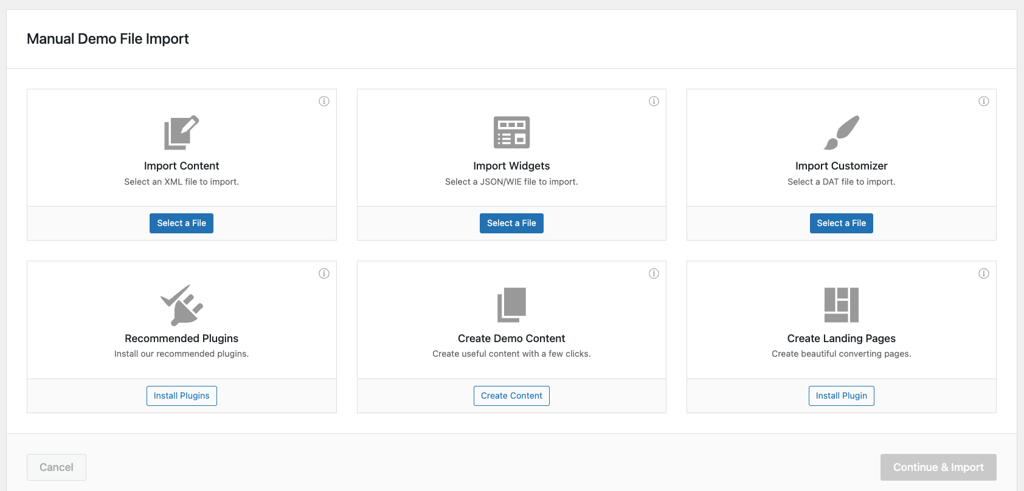Click the 'Create Landing Pages' card title
Image resolution: width=1024 pixels, height=491 pixels.
(x=841, y=338)
